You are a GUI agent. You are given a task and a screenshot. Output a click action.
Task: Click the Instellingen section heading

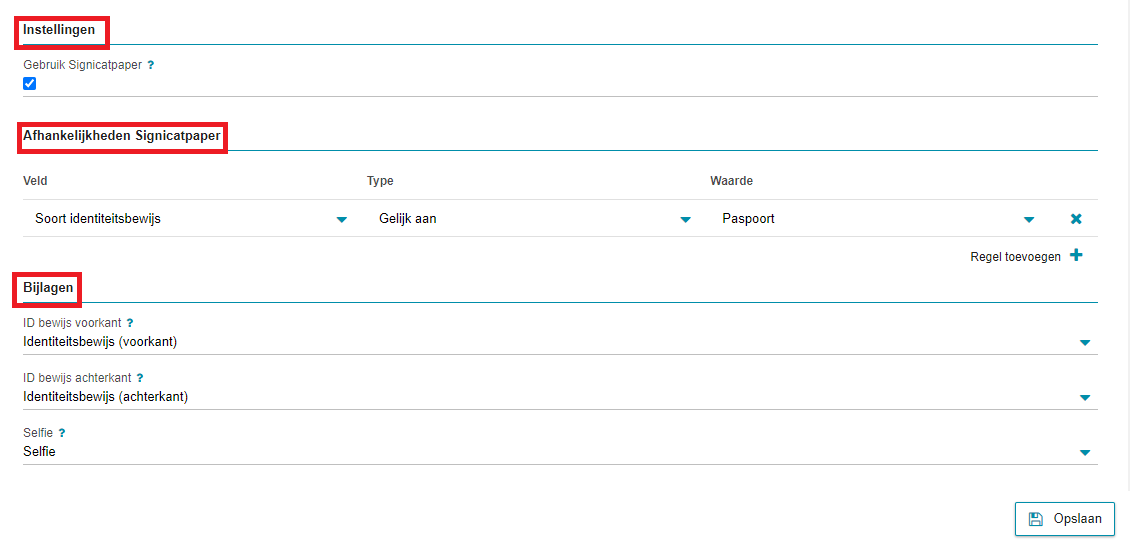coord(59,30)
